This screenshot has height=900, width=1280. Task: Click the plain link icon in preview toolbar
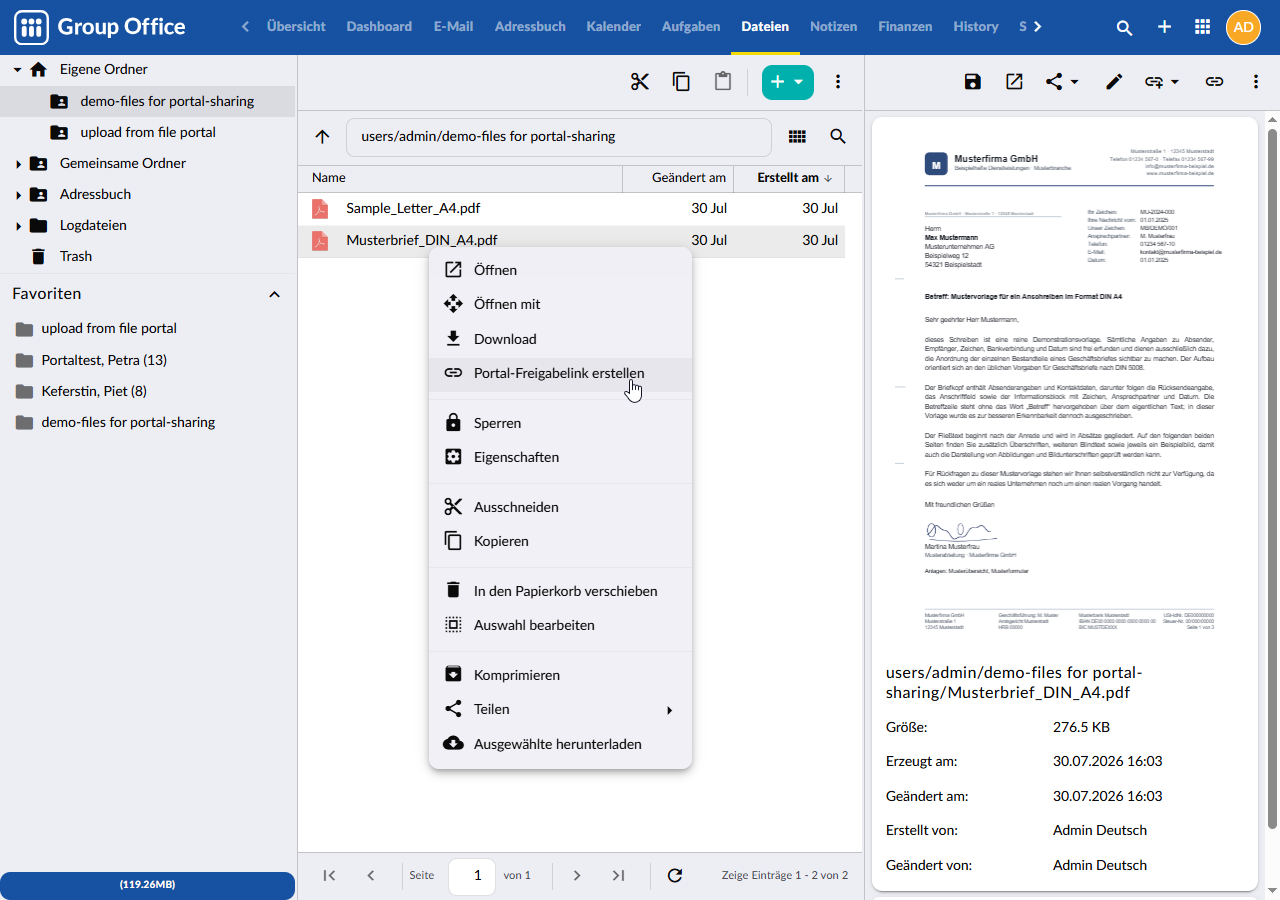coord(1214,82)
